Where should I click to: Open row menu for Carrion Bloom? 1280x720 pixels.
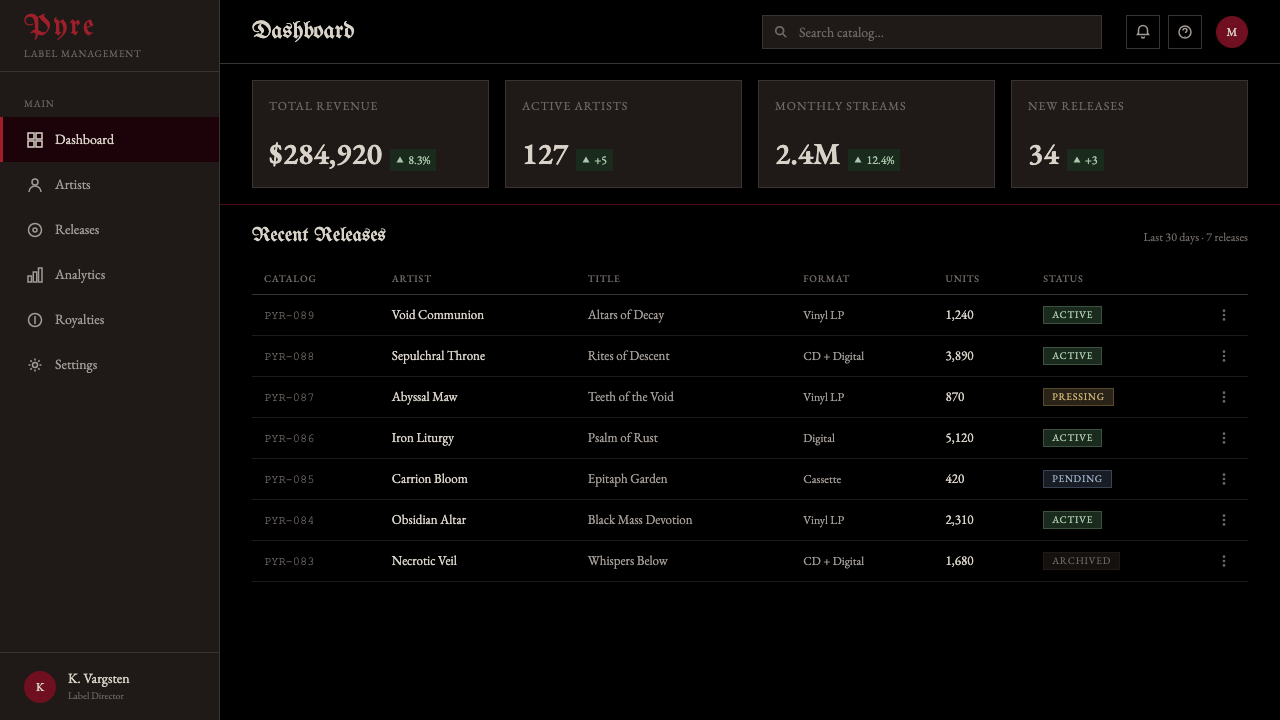[x=1224, y=479]
